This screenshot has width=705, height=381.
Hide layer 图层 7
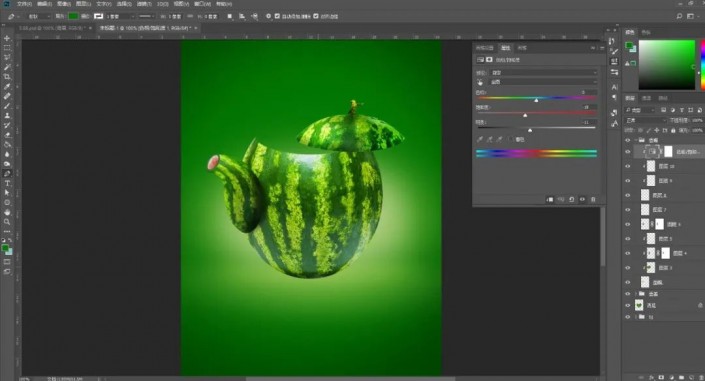click(x=628, y=210)
